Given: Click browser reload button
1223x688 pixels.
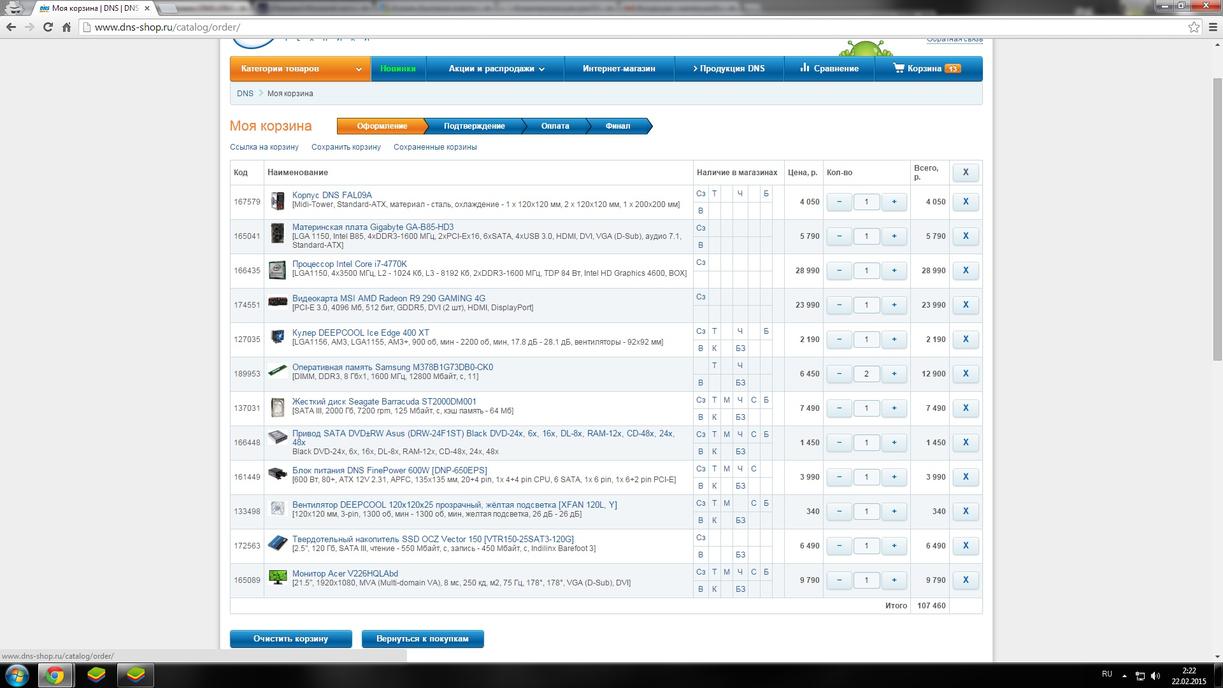Looking at the screenshot, I should click(48, 27).
